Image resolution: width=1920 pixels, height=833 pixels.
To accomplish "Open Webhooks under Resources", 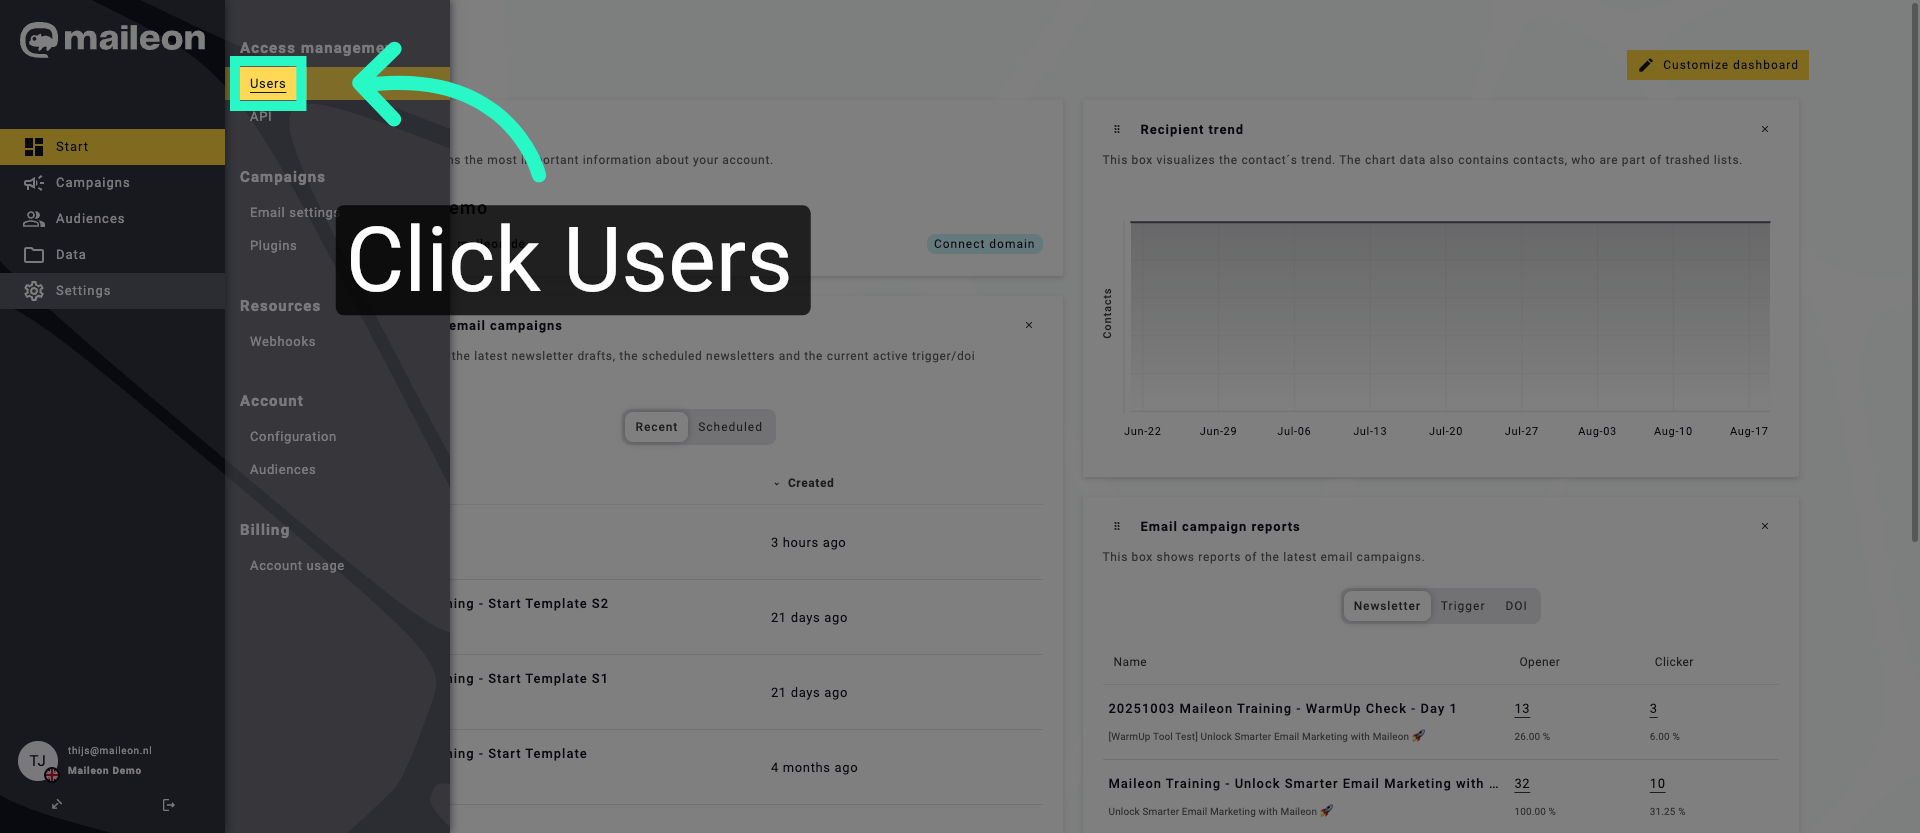I will pos(283,342).
